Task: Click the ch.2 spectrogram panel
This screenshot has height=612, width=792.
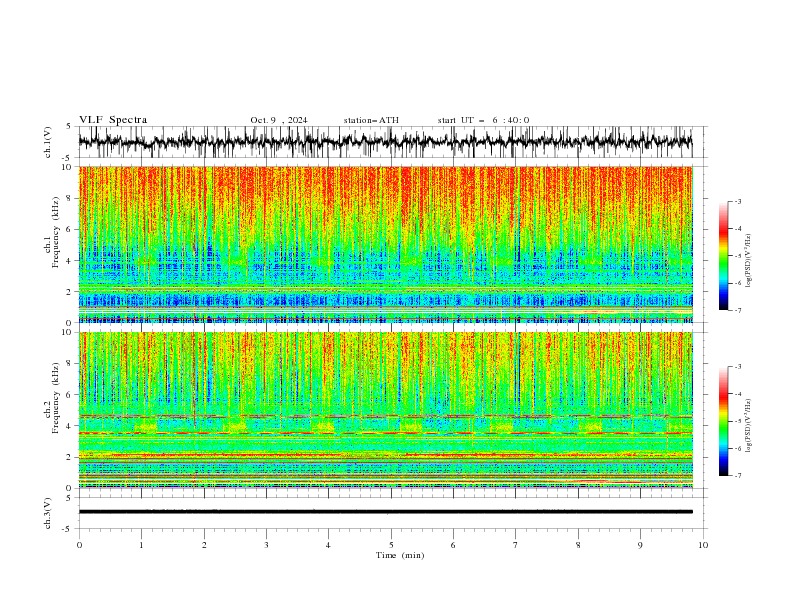Action: pos(385,410)
